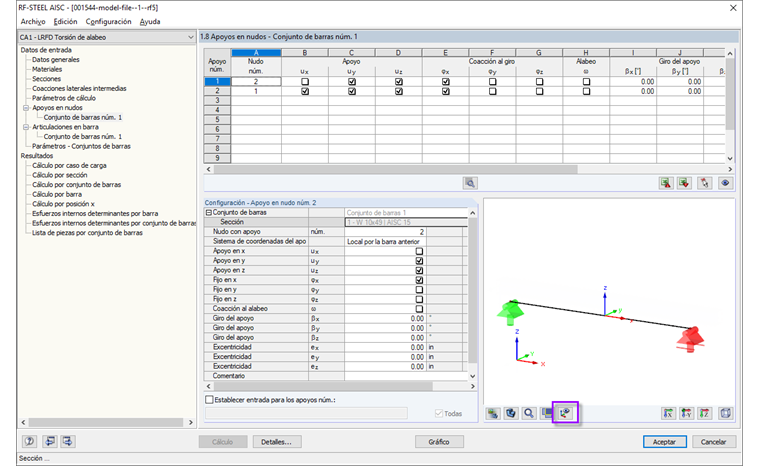Open 'Coacciones laterales intermedias' tree item

79,88
